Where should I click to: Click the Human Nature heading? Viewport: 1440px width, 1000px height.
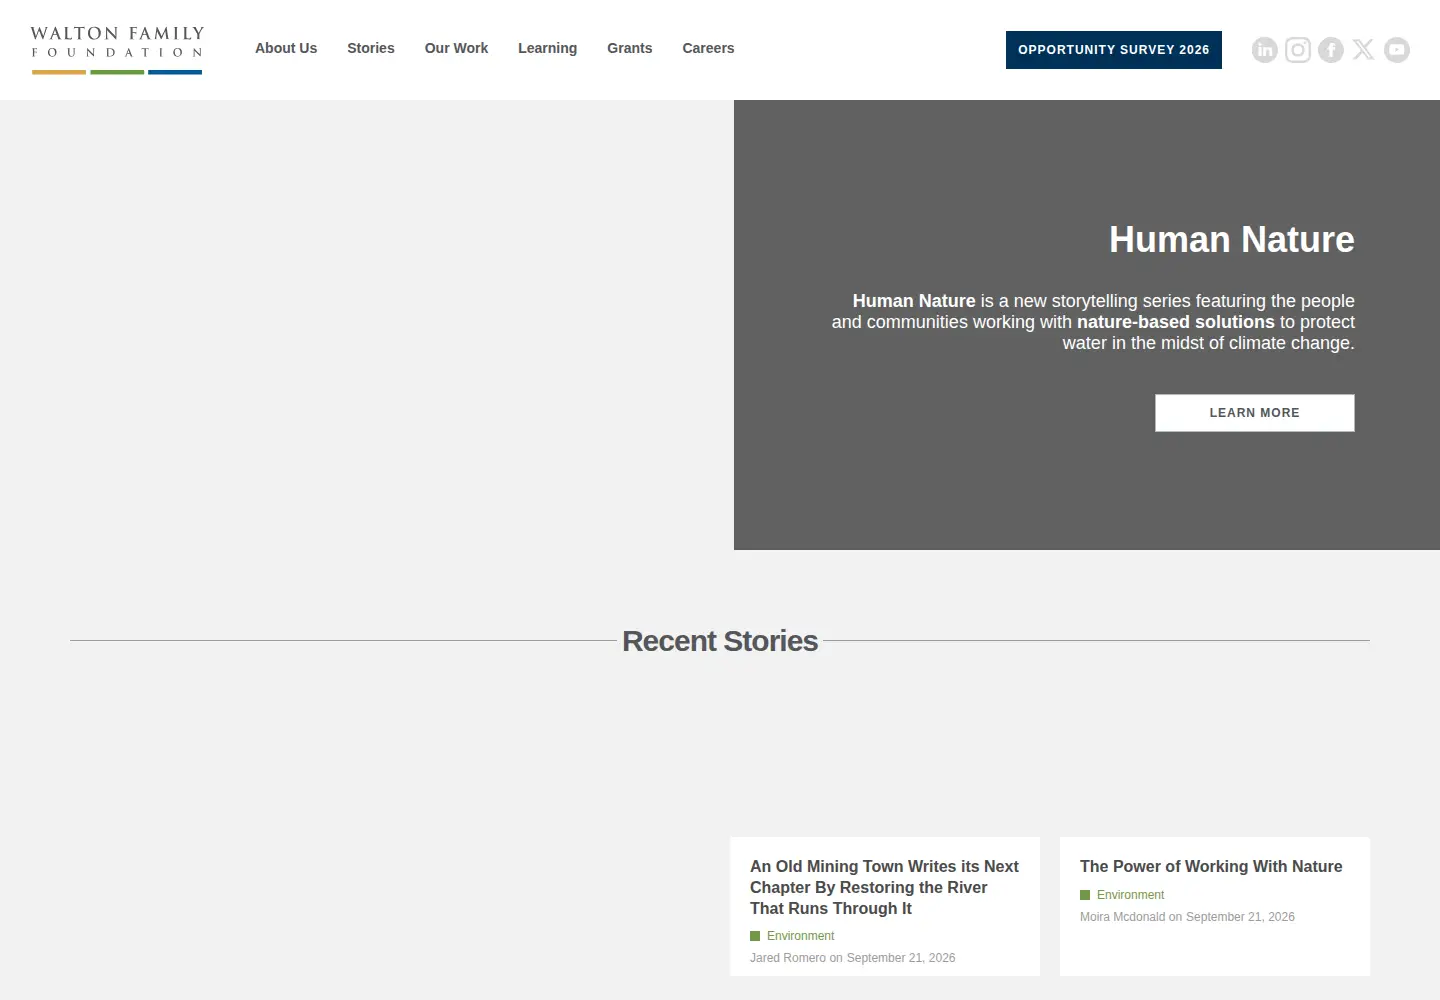[1232, 240]
